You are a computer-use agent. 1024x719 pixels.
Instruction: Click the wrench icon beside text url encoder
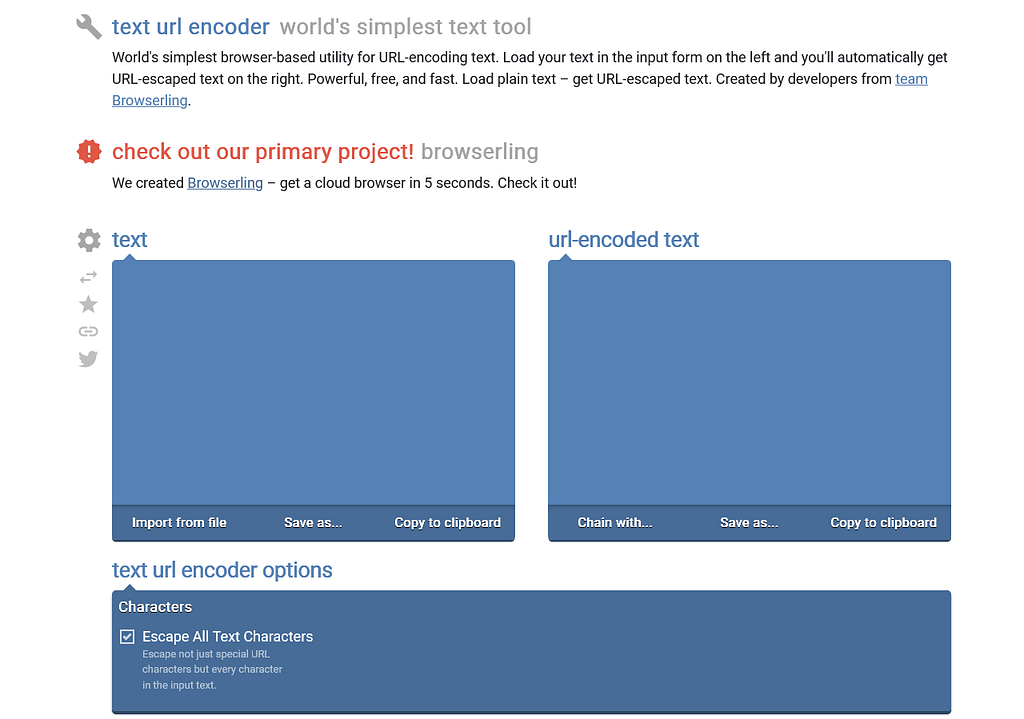(x=89, y=27)
